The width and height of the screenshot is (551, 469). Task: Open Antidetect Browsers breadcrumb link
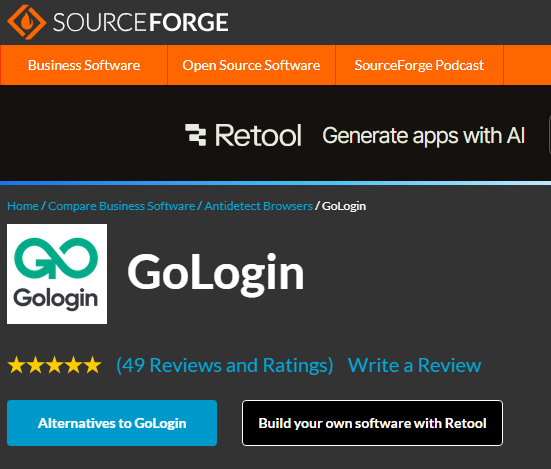[x=259, y=206]
